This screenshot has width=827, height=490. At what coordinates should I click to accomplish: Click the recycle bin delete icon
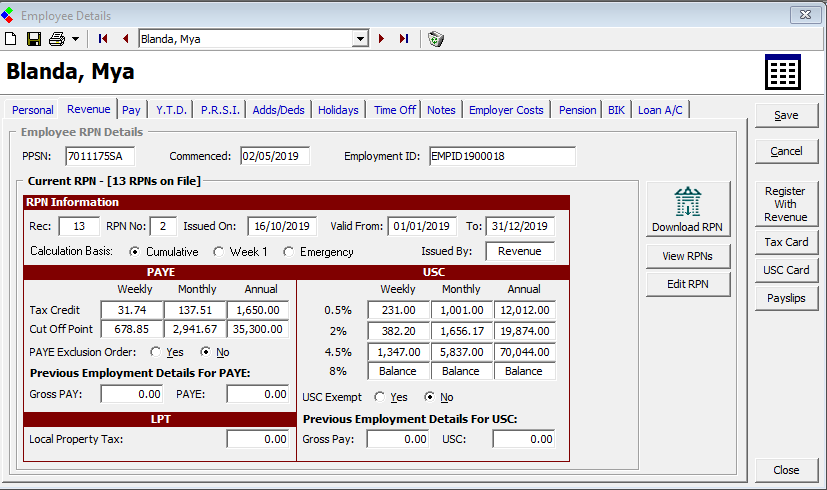[435, 39]
